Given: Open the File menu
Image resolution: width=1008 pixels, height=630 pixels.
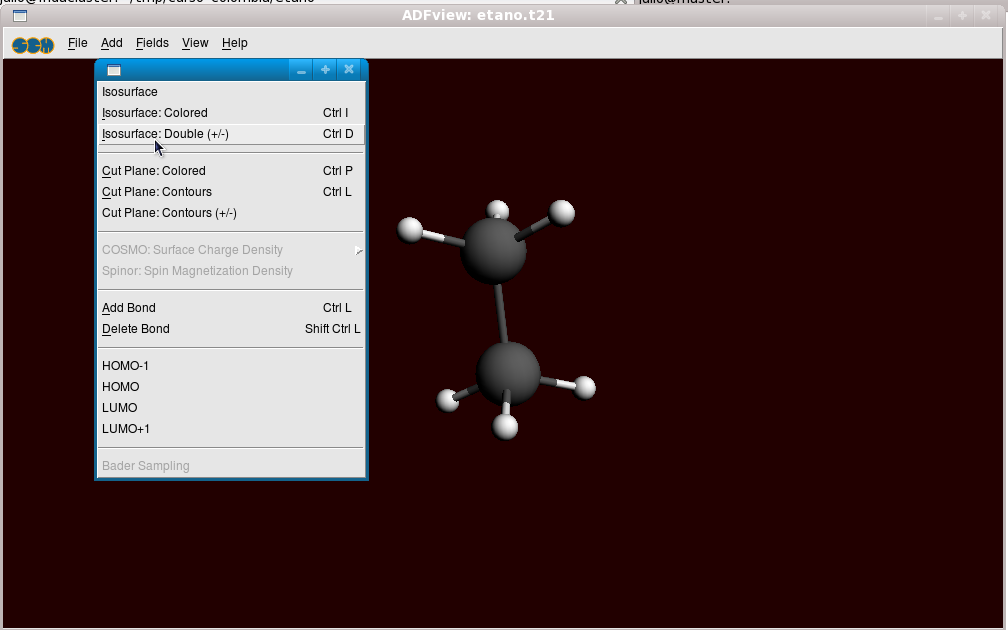Looking at the screenshot, I should tap(77, 43).
